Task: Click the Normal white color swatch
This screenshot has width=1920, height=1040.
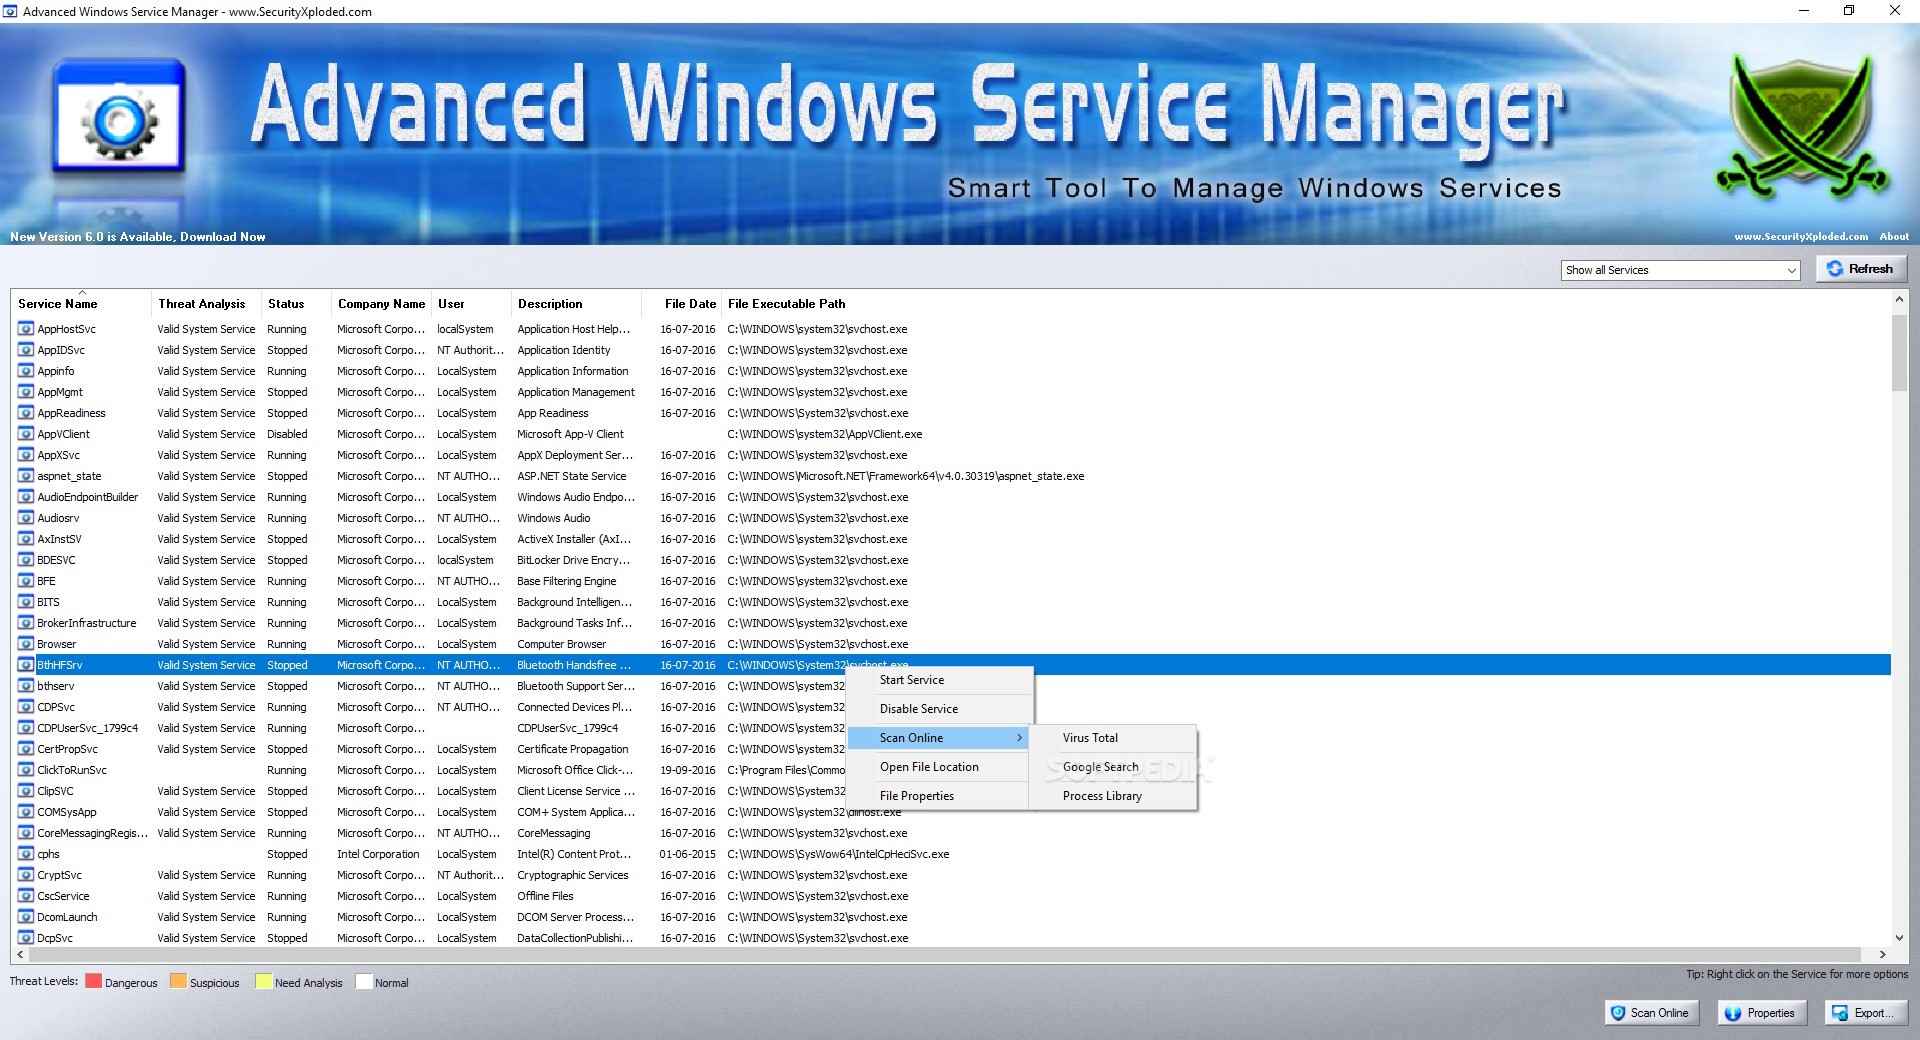Action: [364, 981]
